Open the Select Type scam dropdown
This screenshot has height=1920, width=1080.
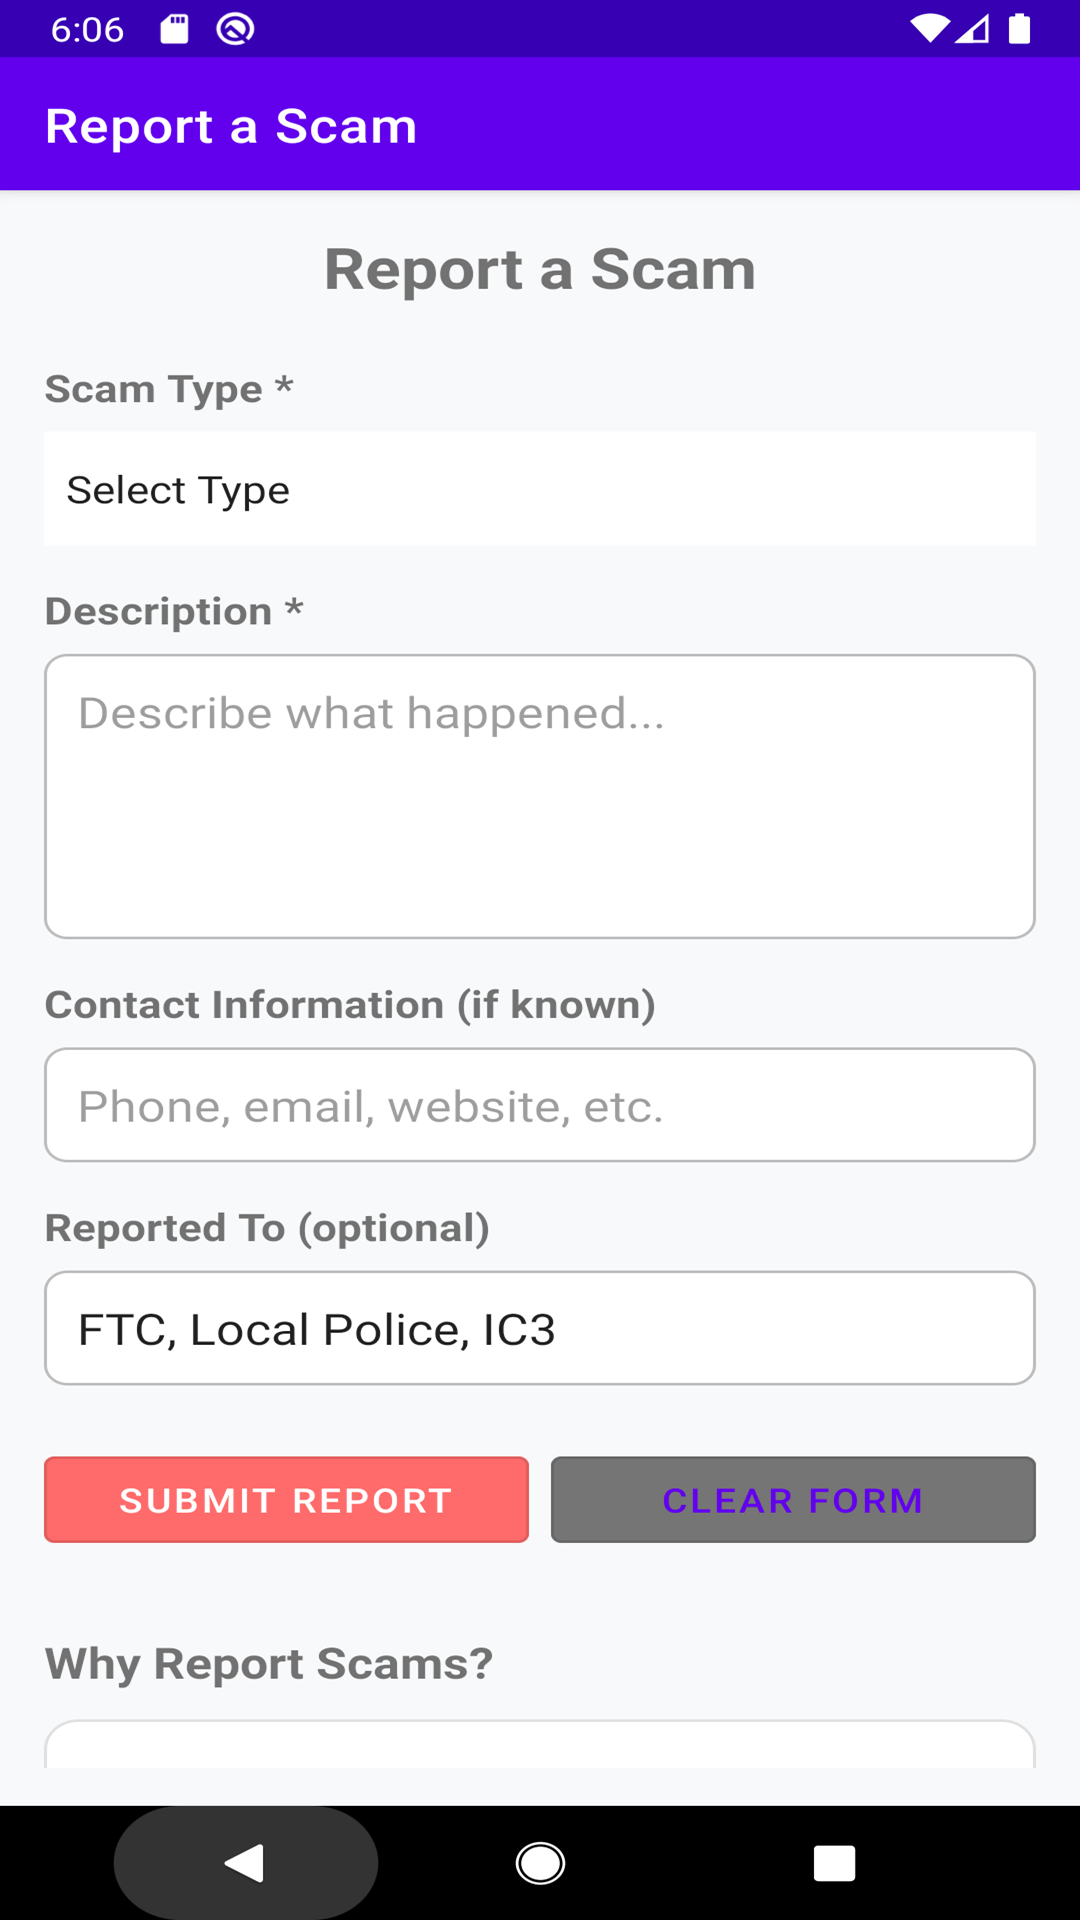pos(540,489)
